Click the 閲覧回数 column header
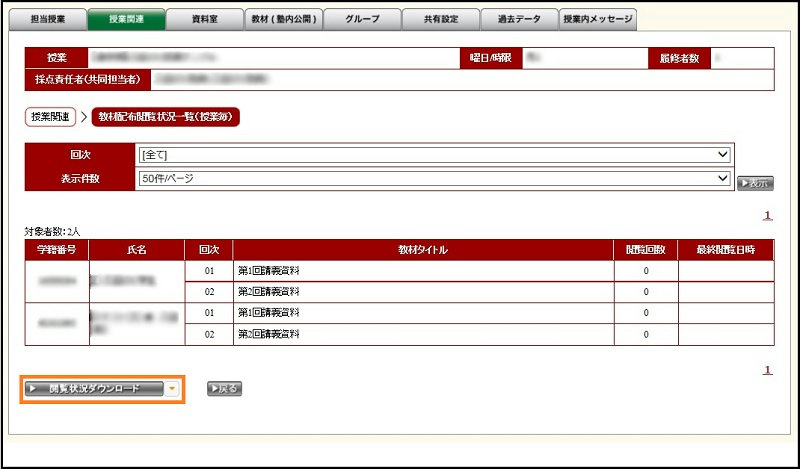 point(645,249)
